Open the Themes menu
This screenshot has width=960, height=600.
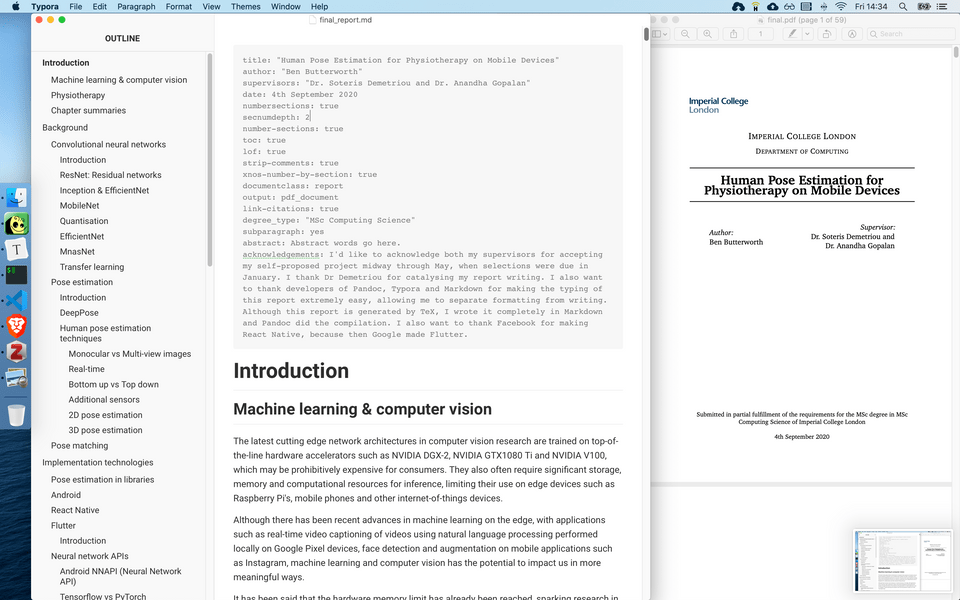(245, 6)
